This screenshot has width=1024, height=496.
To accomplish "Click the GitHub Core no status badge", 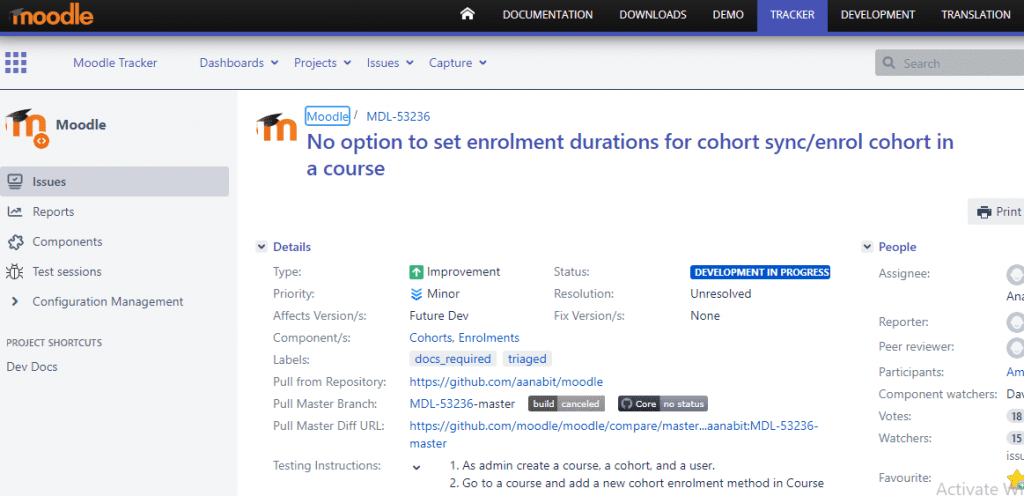I will (663, 404).
